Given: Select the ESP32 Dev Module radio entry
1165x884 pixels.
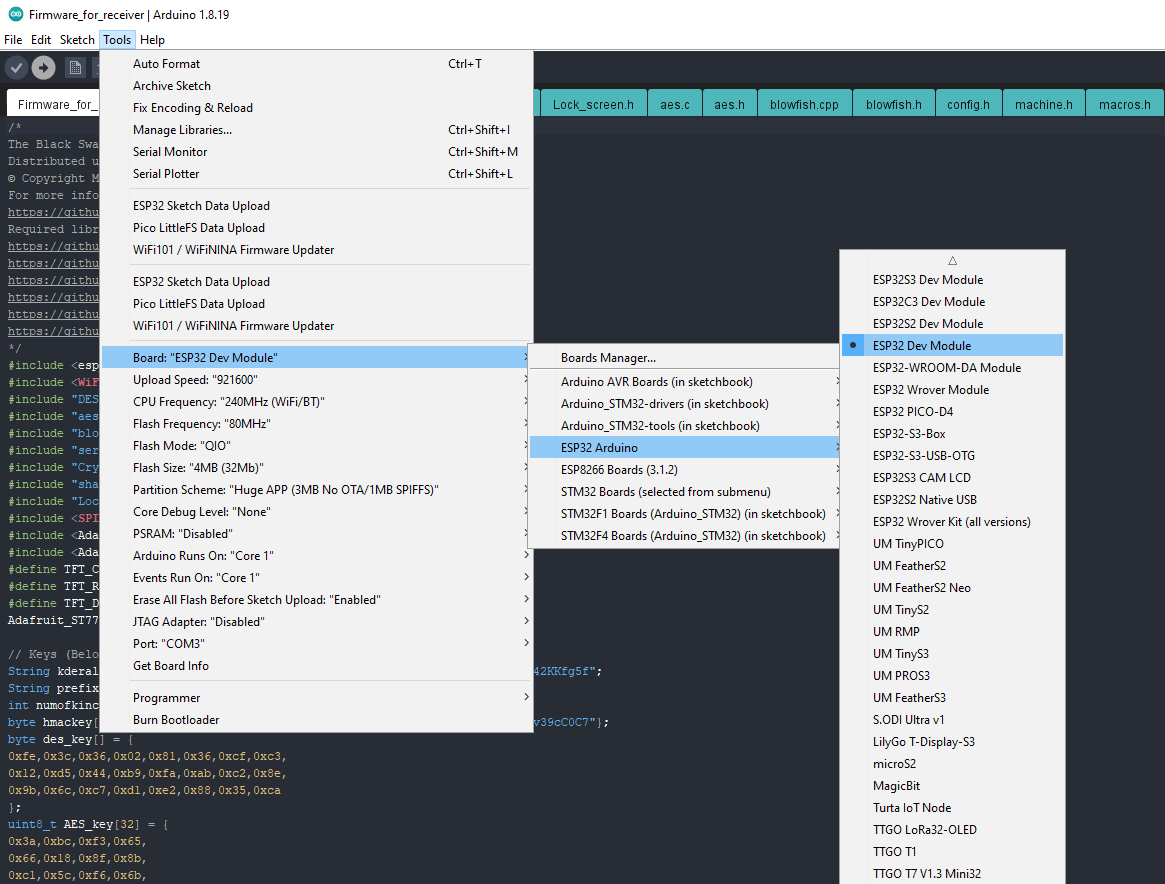Looking at the screenshot, I should [953, 345].
